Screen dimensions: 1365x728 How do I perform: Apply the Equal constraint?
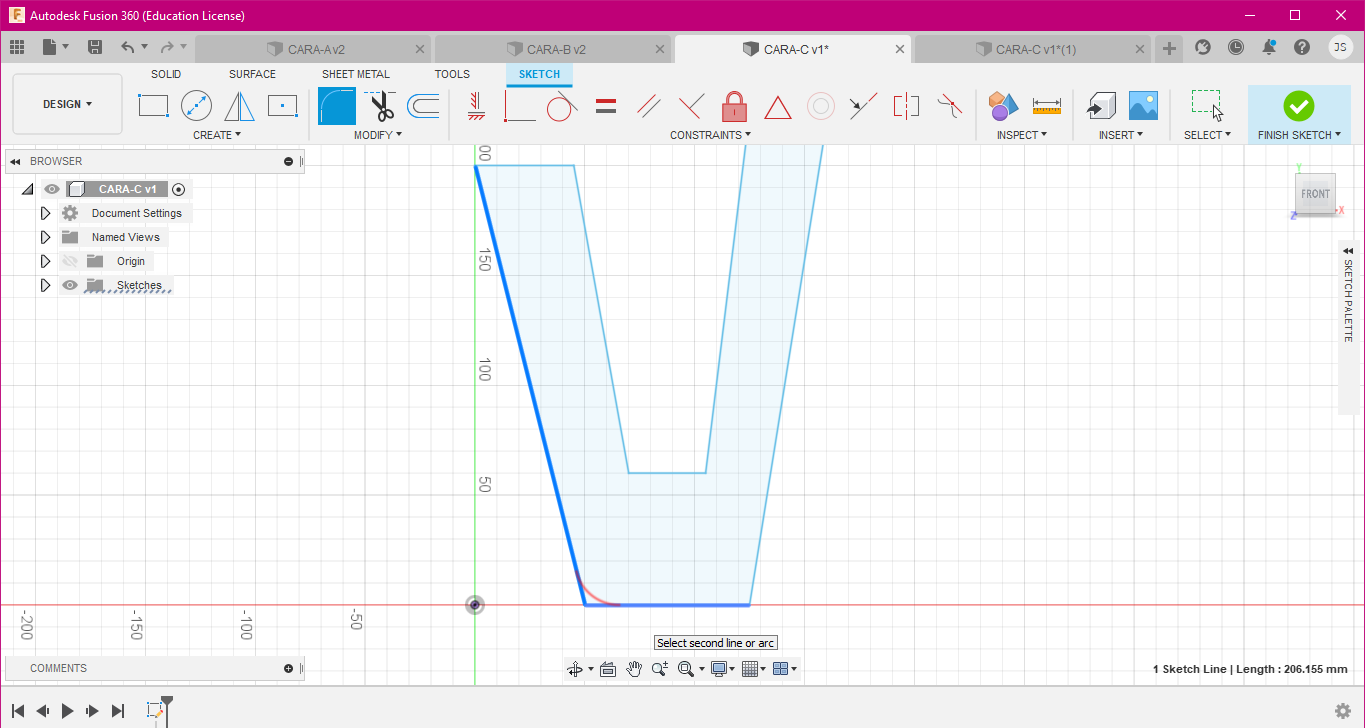[605, 105]
